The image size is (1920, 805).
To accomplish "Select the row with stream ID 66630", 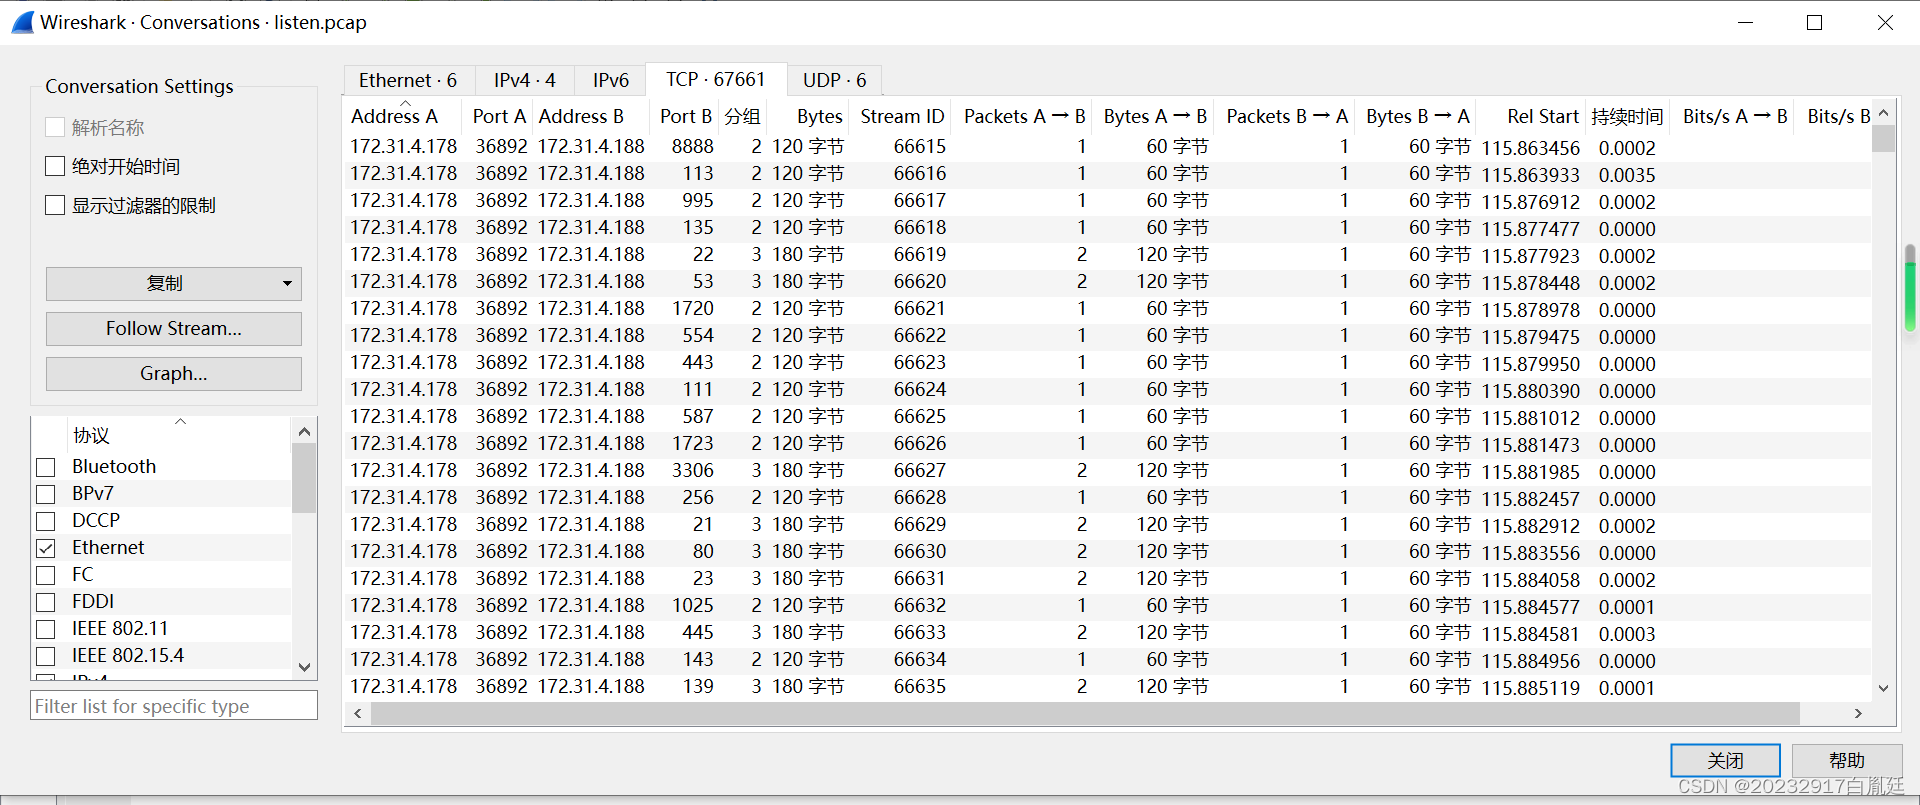I will click(x=1108, y=552).
